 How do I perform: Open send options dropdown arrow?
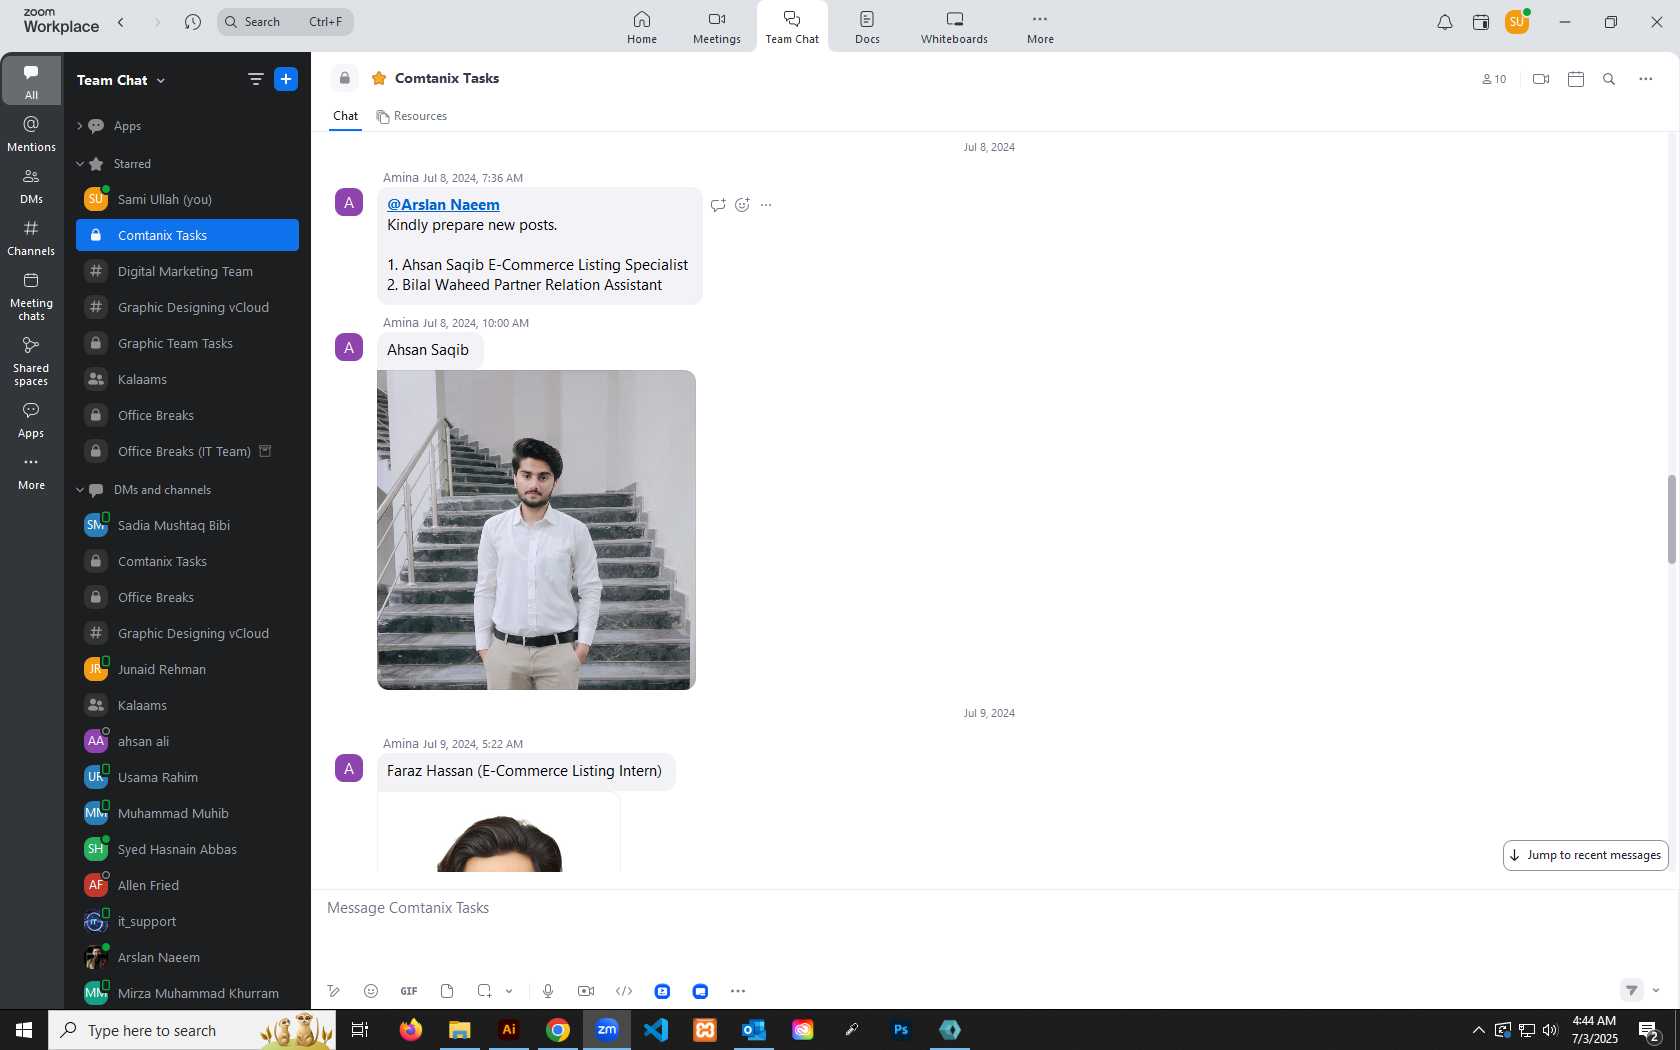pos(1656,990)
